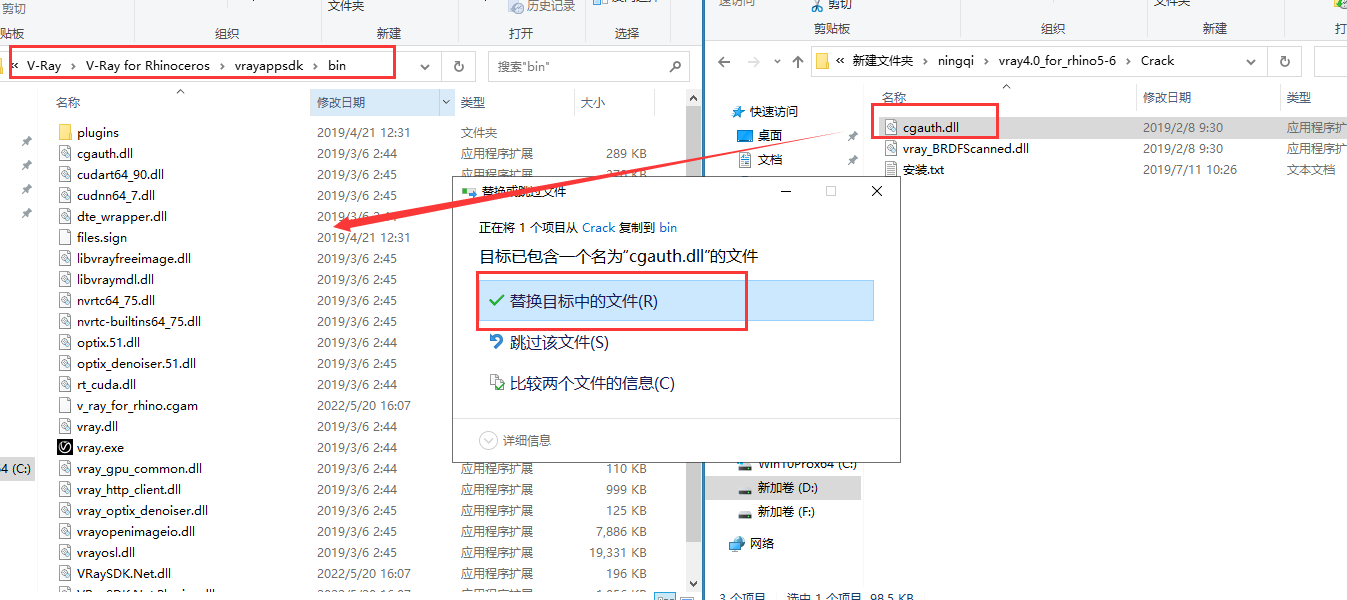The image size is (1347, 600).
Task: Expand 详细信息 in the replace dialog
Action: [516, 440]
